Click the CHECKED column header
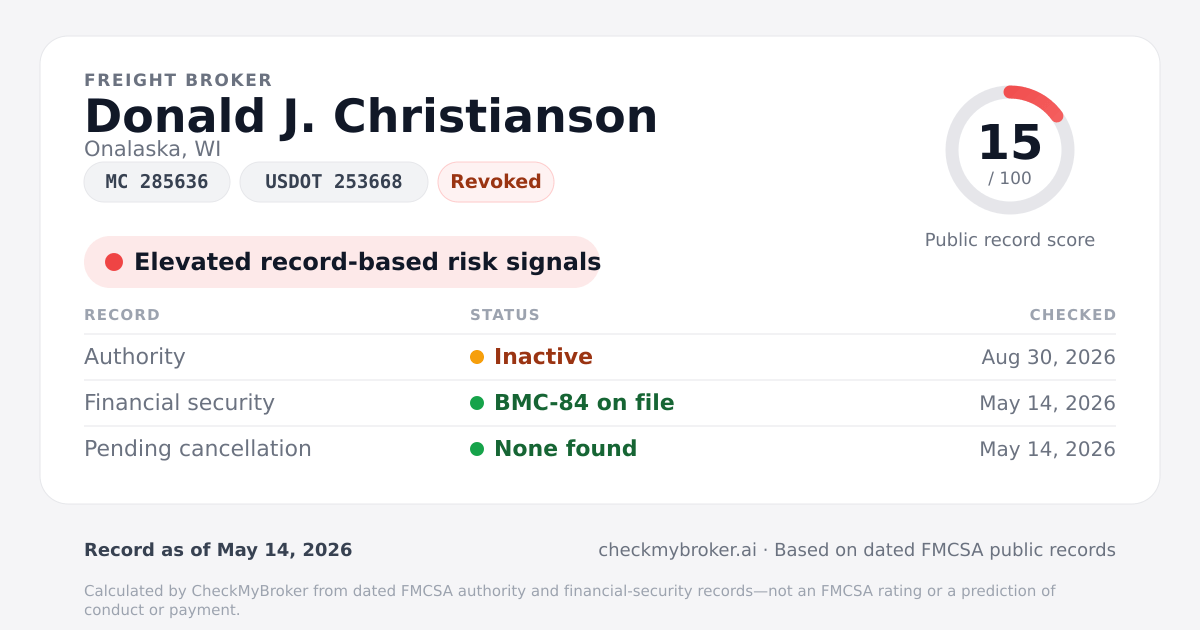Screen dimensions: 1200x630 pyautogui.click(x=1073, y=315)
